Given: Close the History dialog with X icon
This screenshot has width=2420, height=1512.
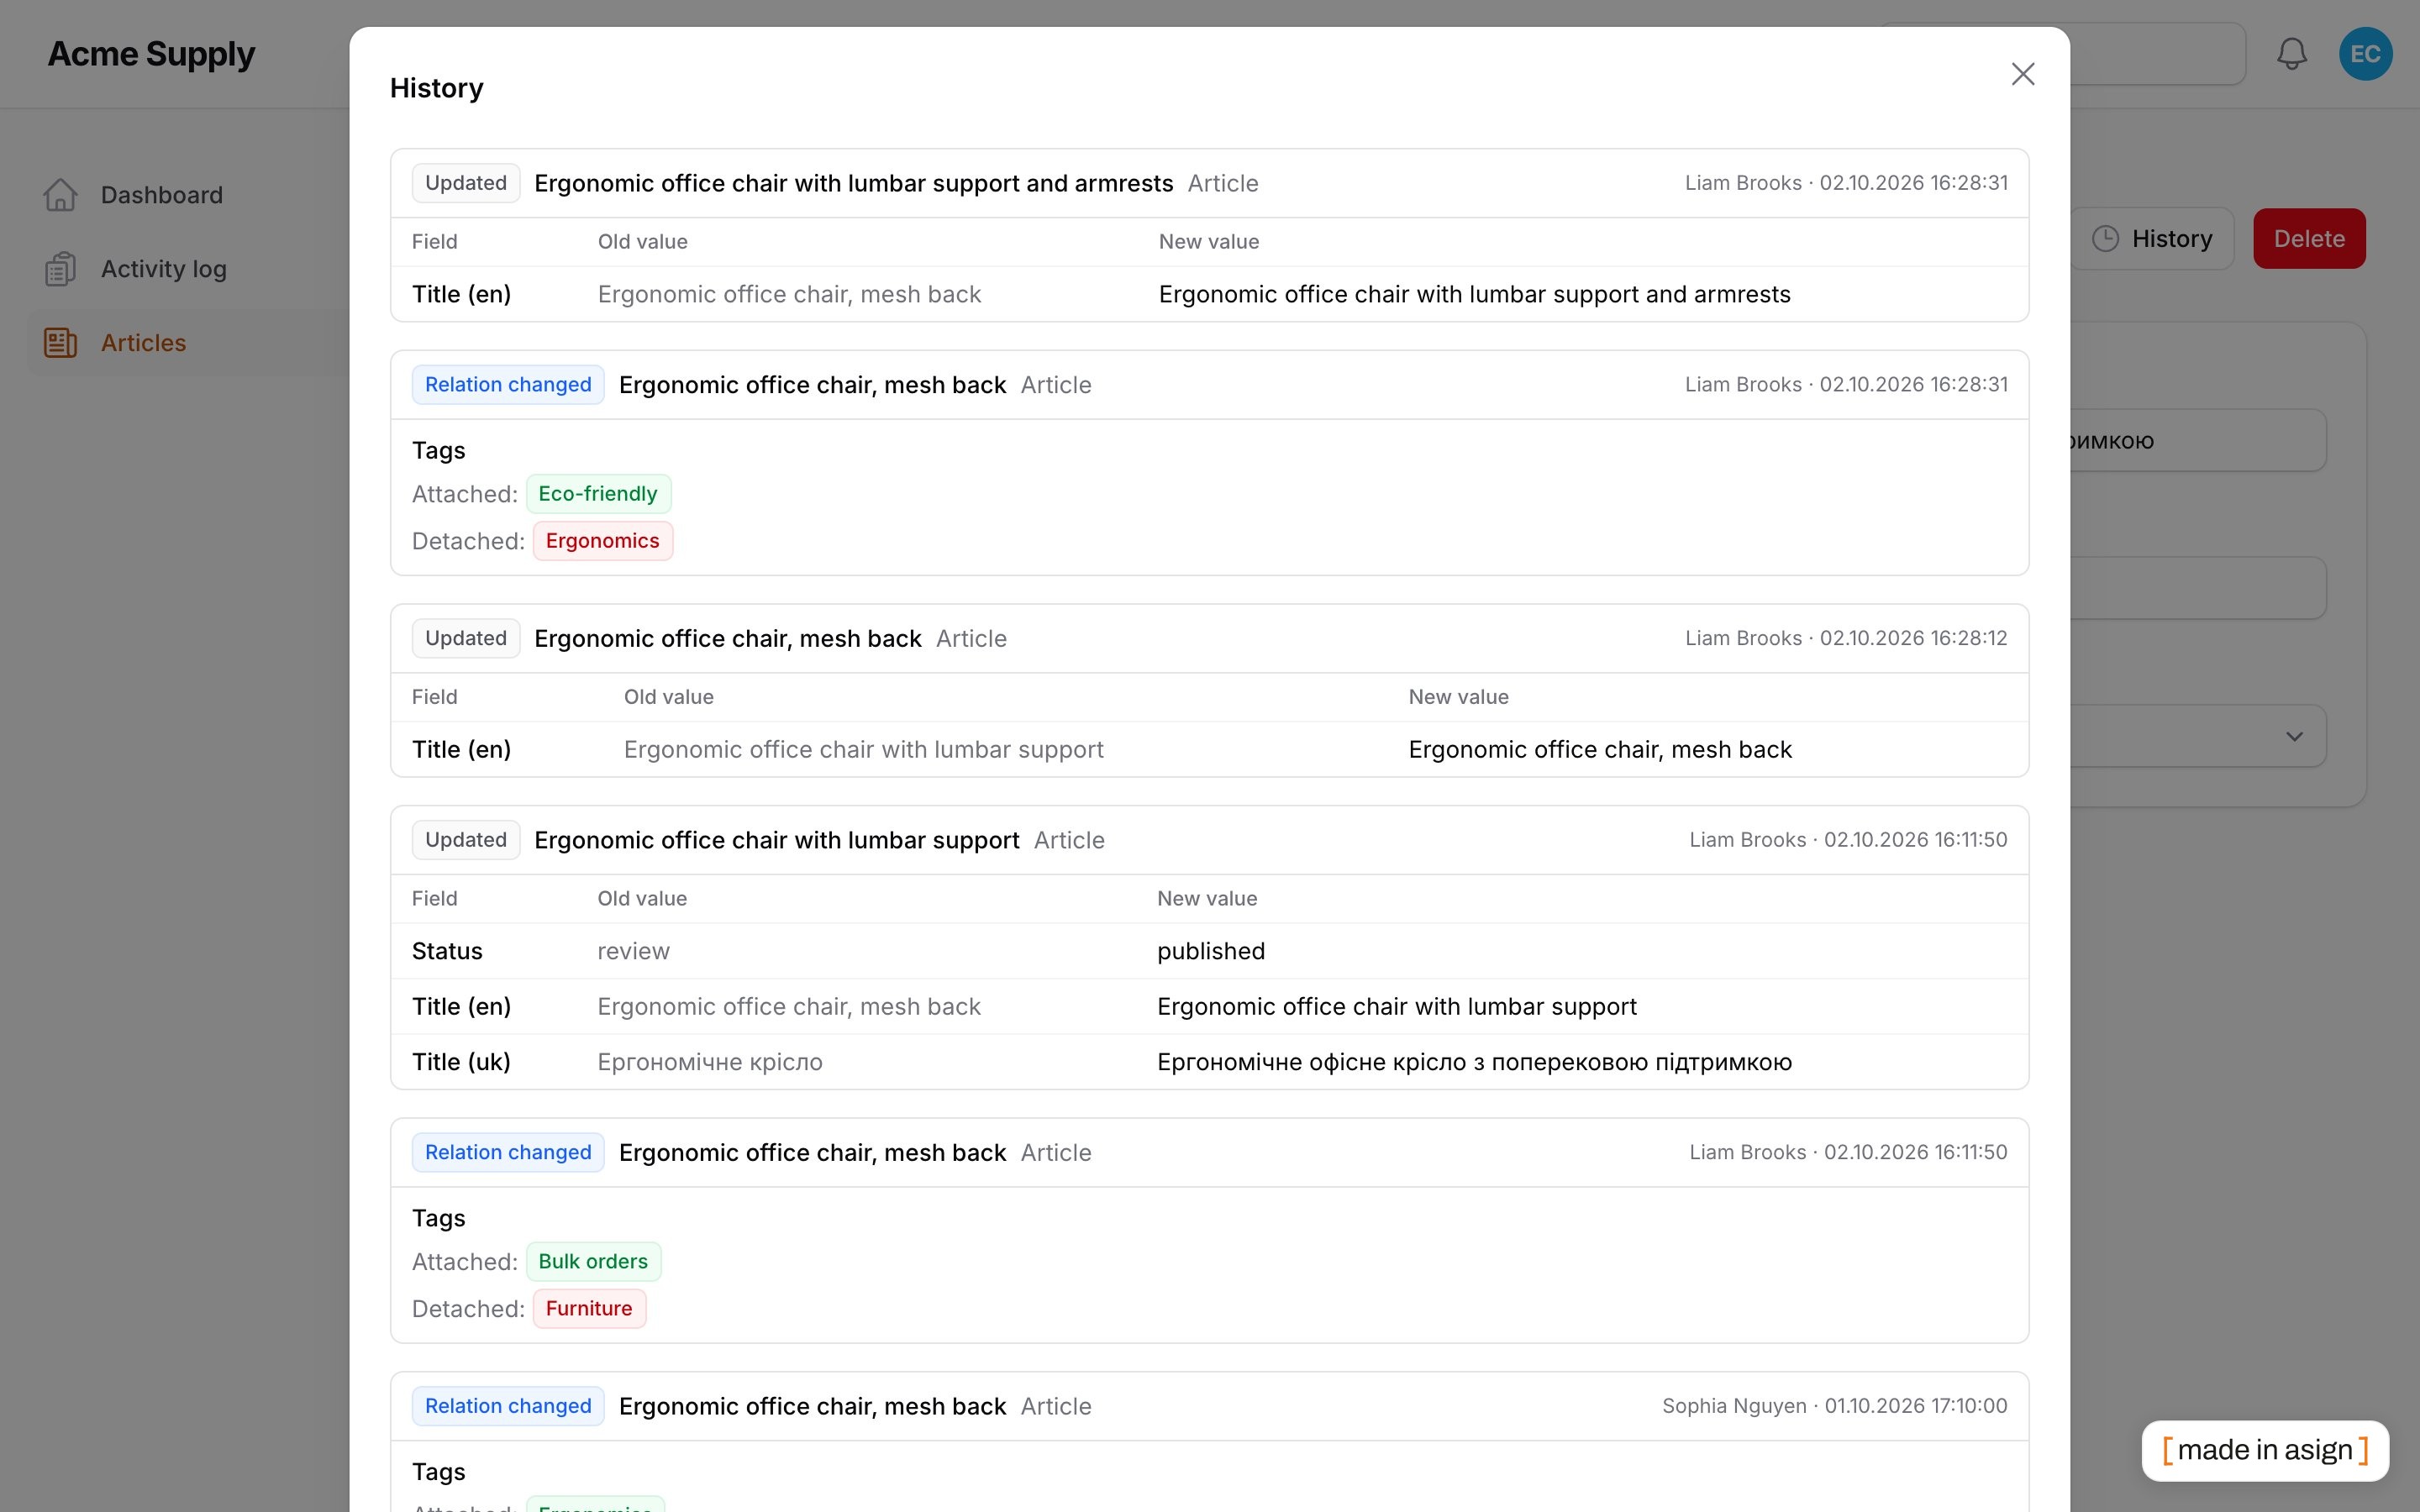Looking at the screenshot, I should click(x=2022, y=74).
